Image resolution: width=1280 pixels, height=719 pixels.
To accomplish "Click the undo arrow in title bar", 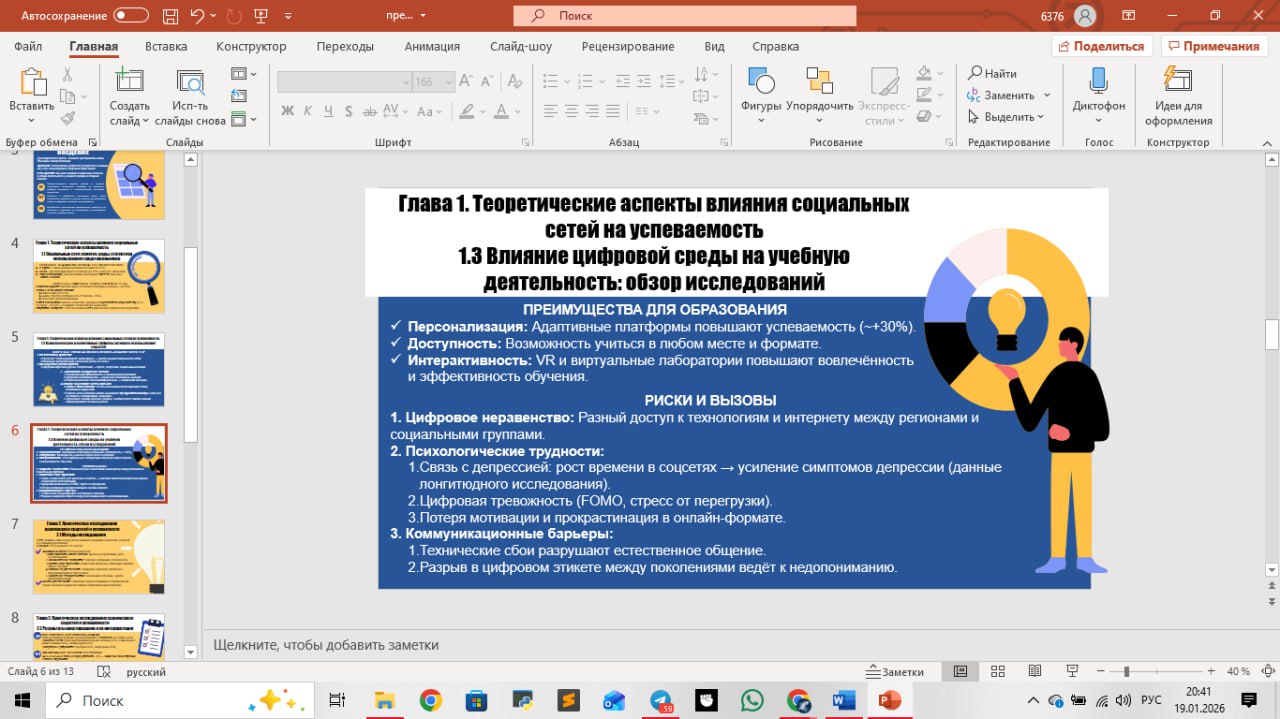I will pyautogui.click(x=197, y=16).
